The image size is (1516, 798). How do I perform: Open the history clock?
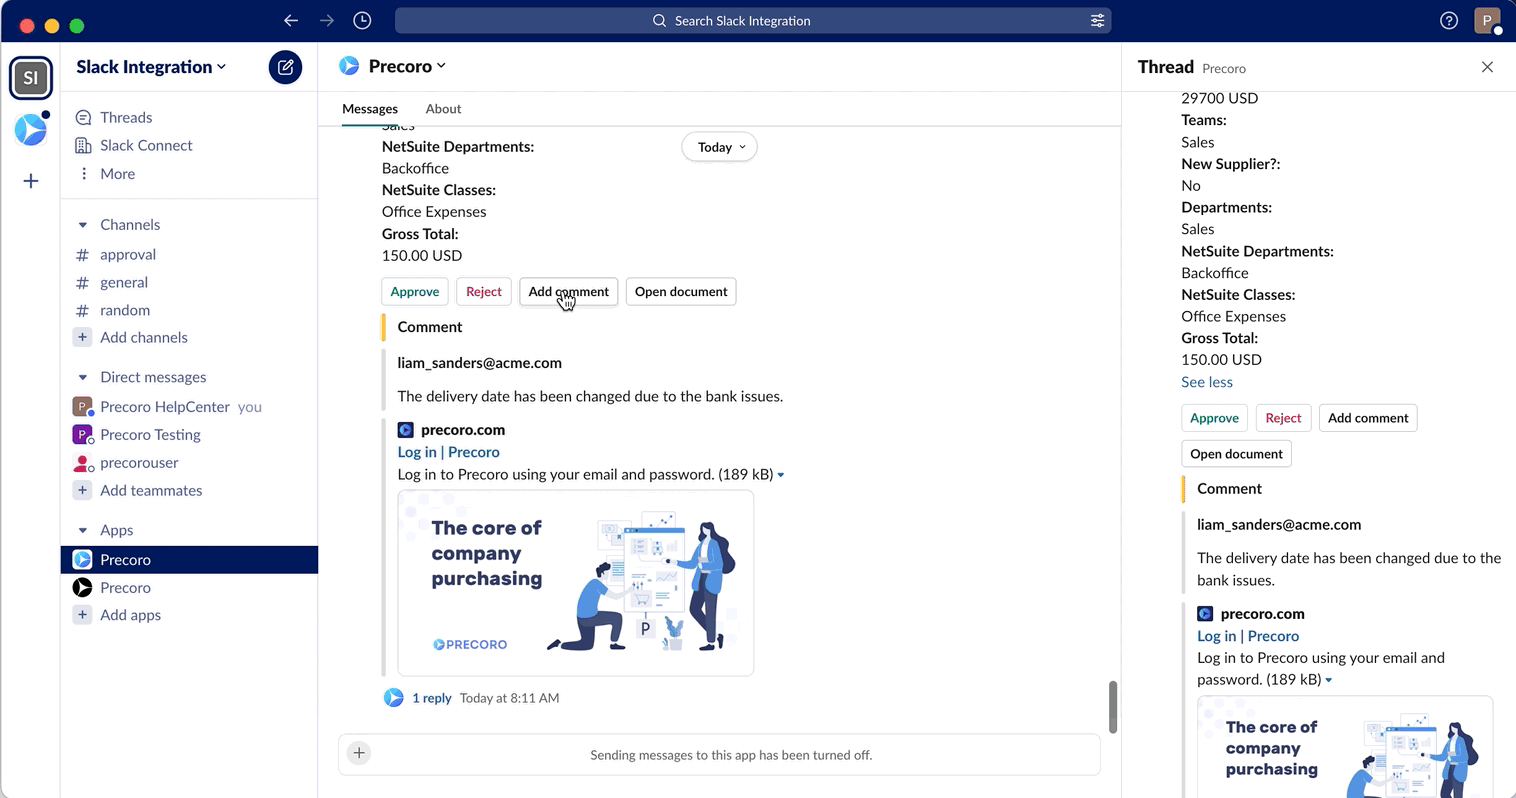(362, 20)
